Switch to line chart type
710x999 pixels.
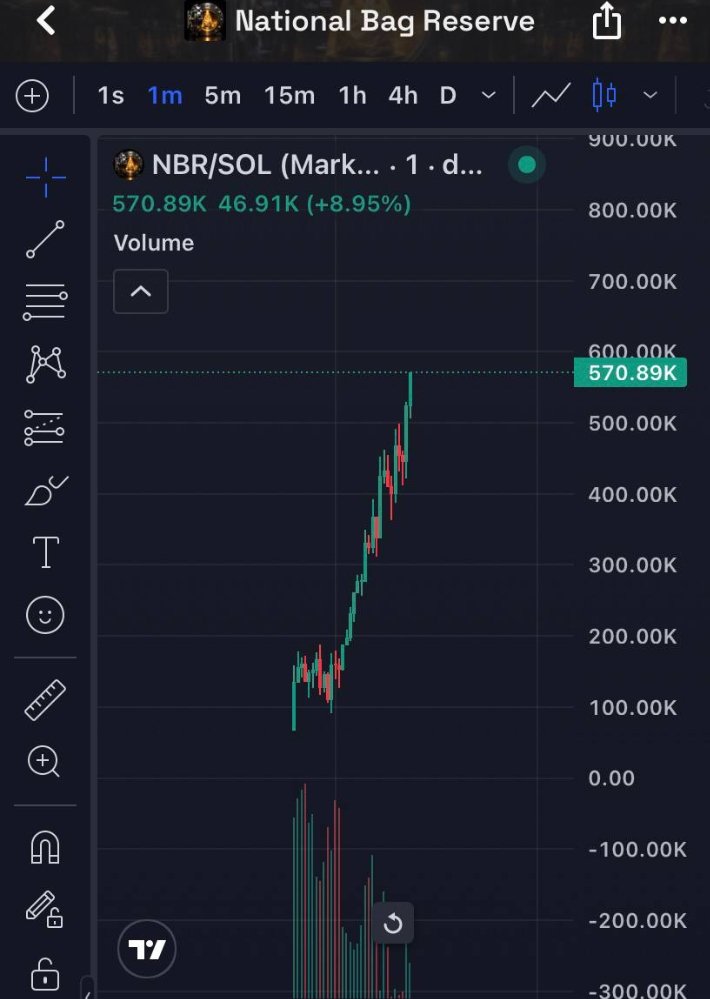(551, 96)
